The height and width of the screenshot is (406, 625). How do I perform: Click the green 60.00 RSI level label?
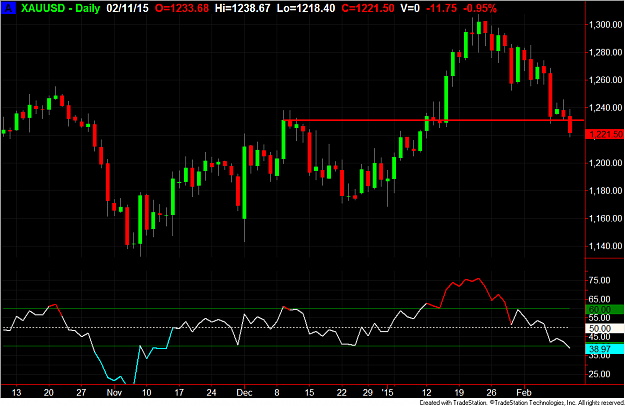pos(604,310)
